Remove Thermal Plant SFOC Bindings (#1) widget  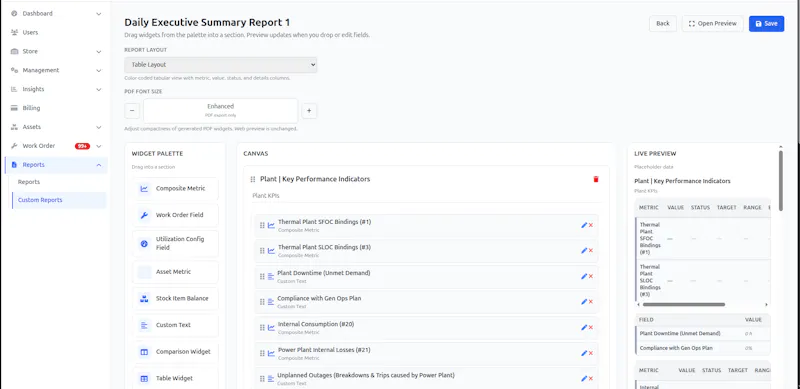pos(591,225)
